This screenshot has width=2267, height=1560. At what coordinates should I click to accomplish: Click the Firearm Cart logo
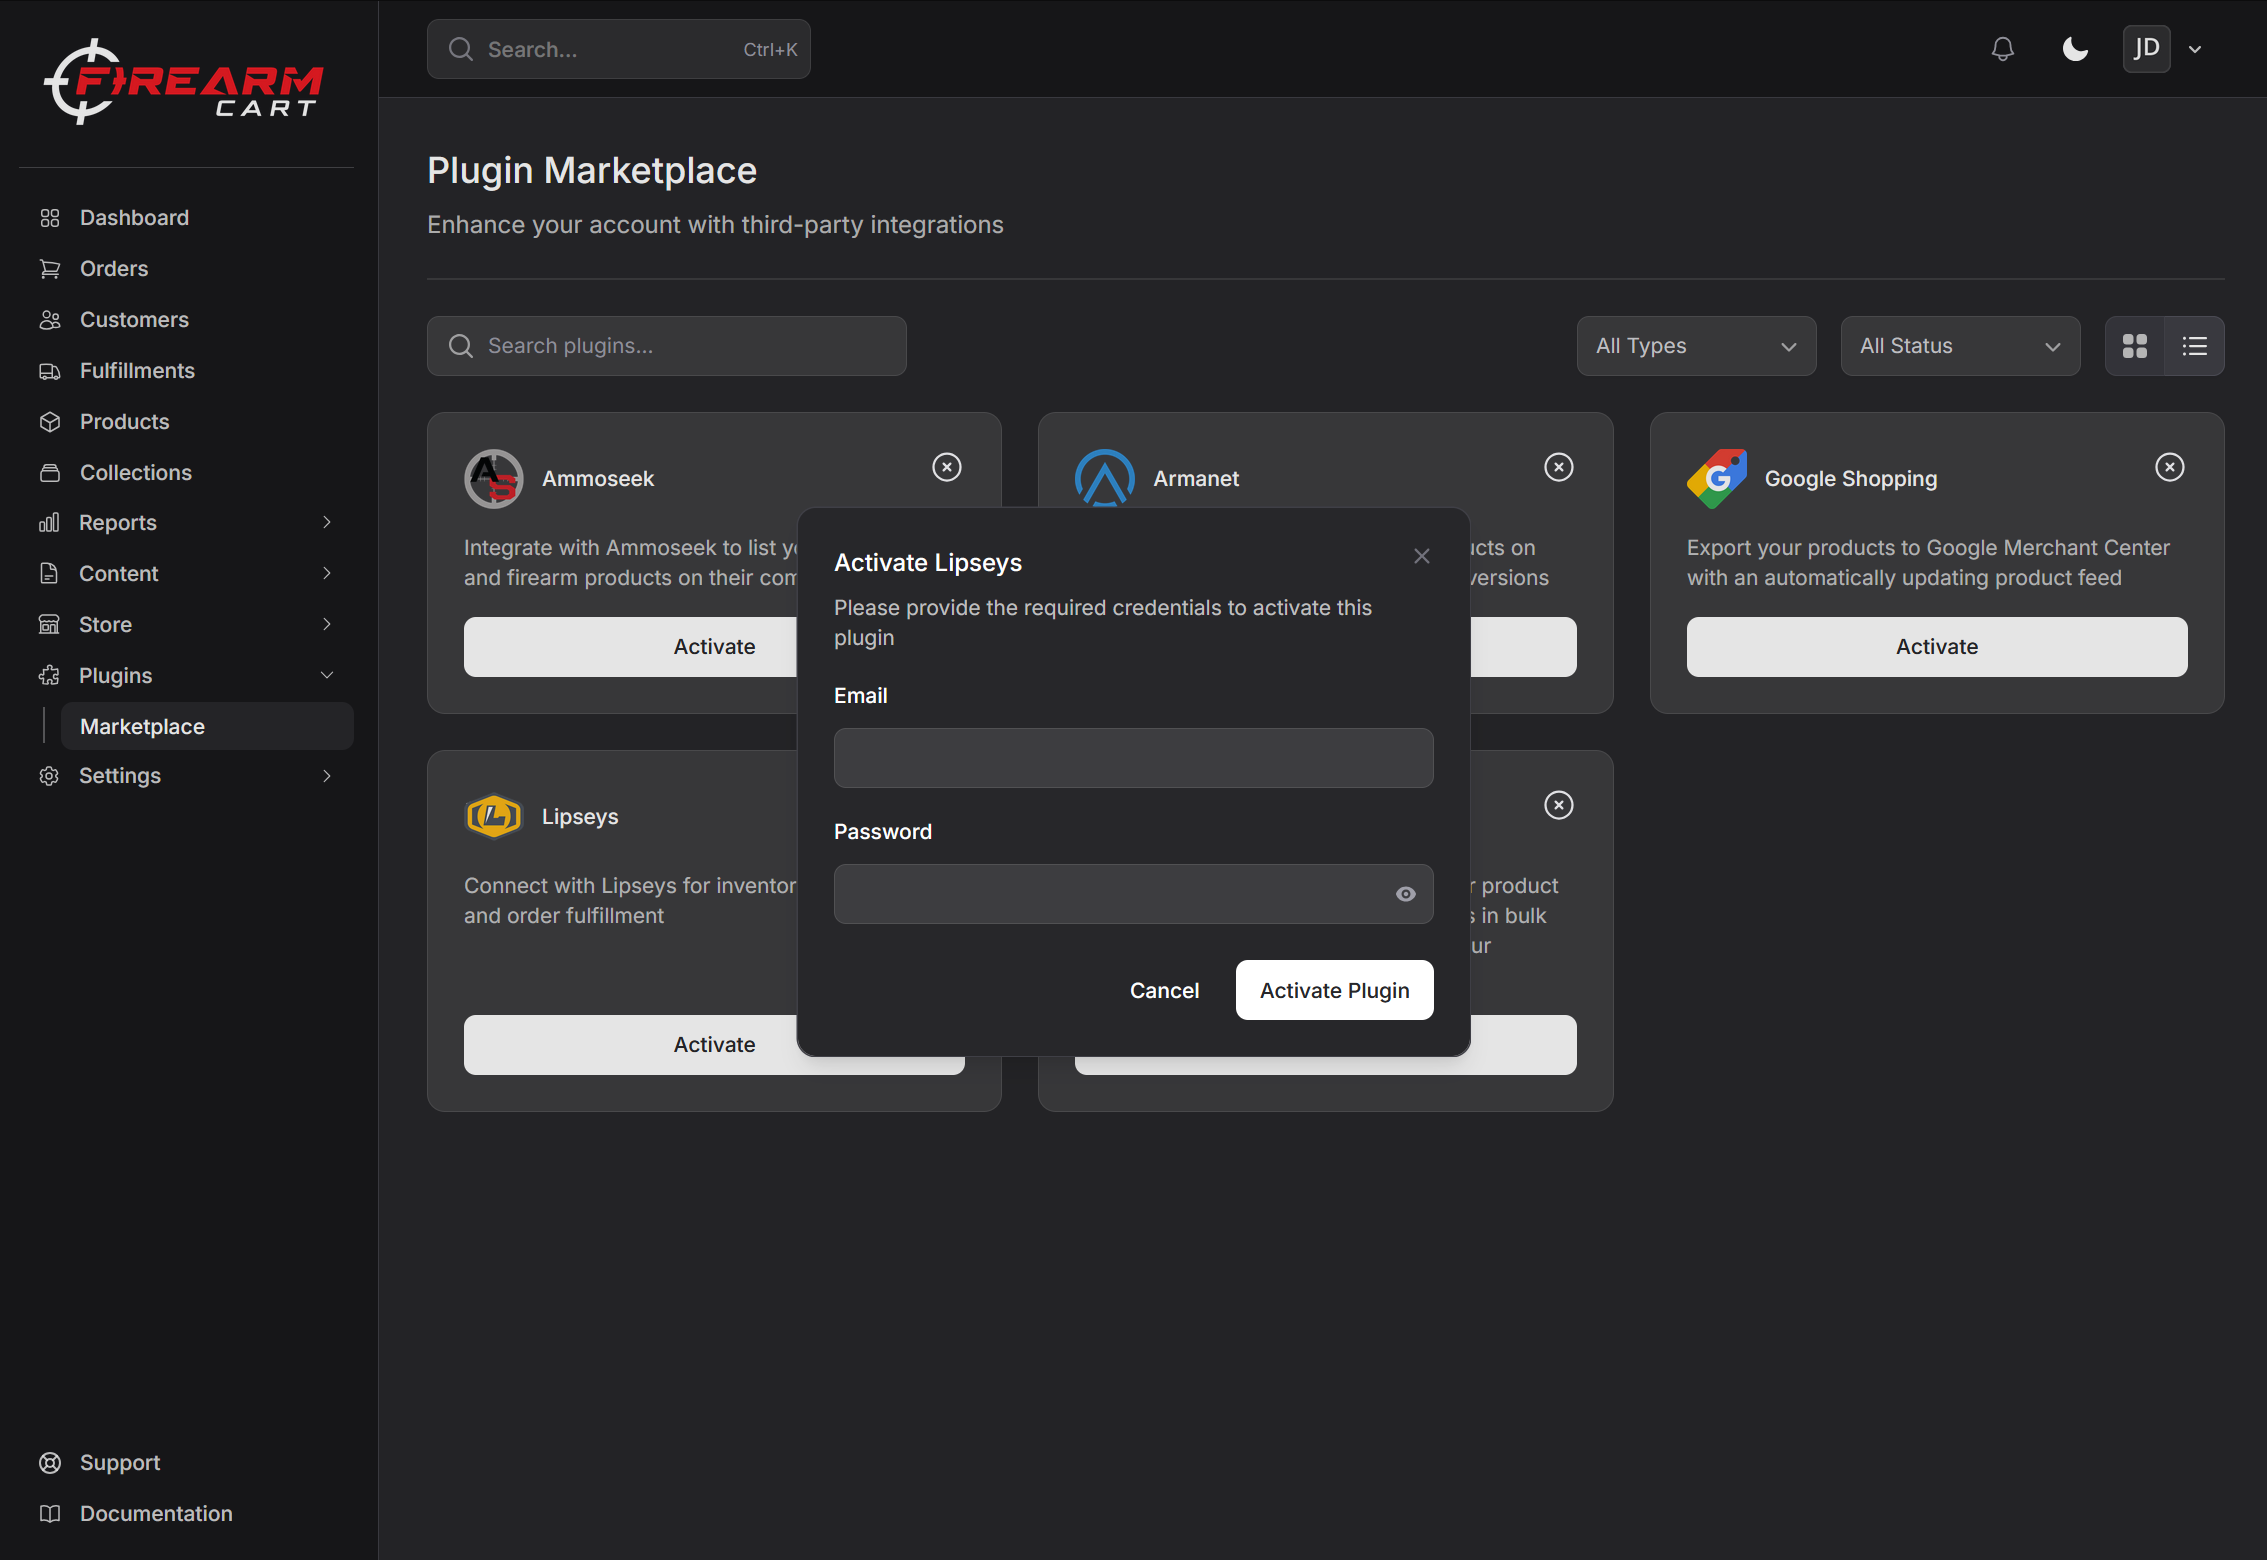point(184,82)
